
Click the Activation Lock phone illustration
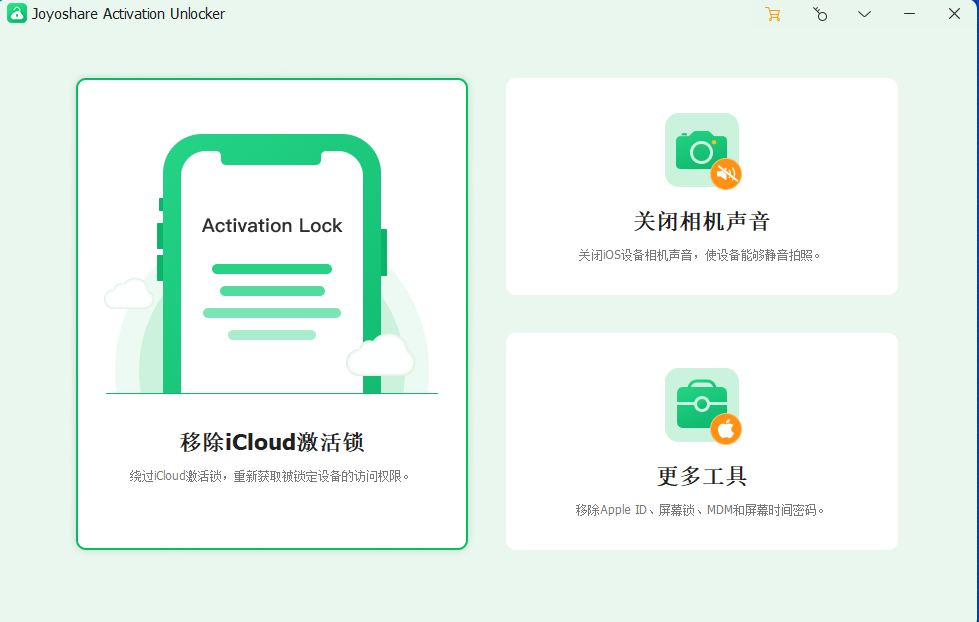click(272, 264)
